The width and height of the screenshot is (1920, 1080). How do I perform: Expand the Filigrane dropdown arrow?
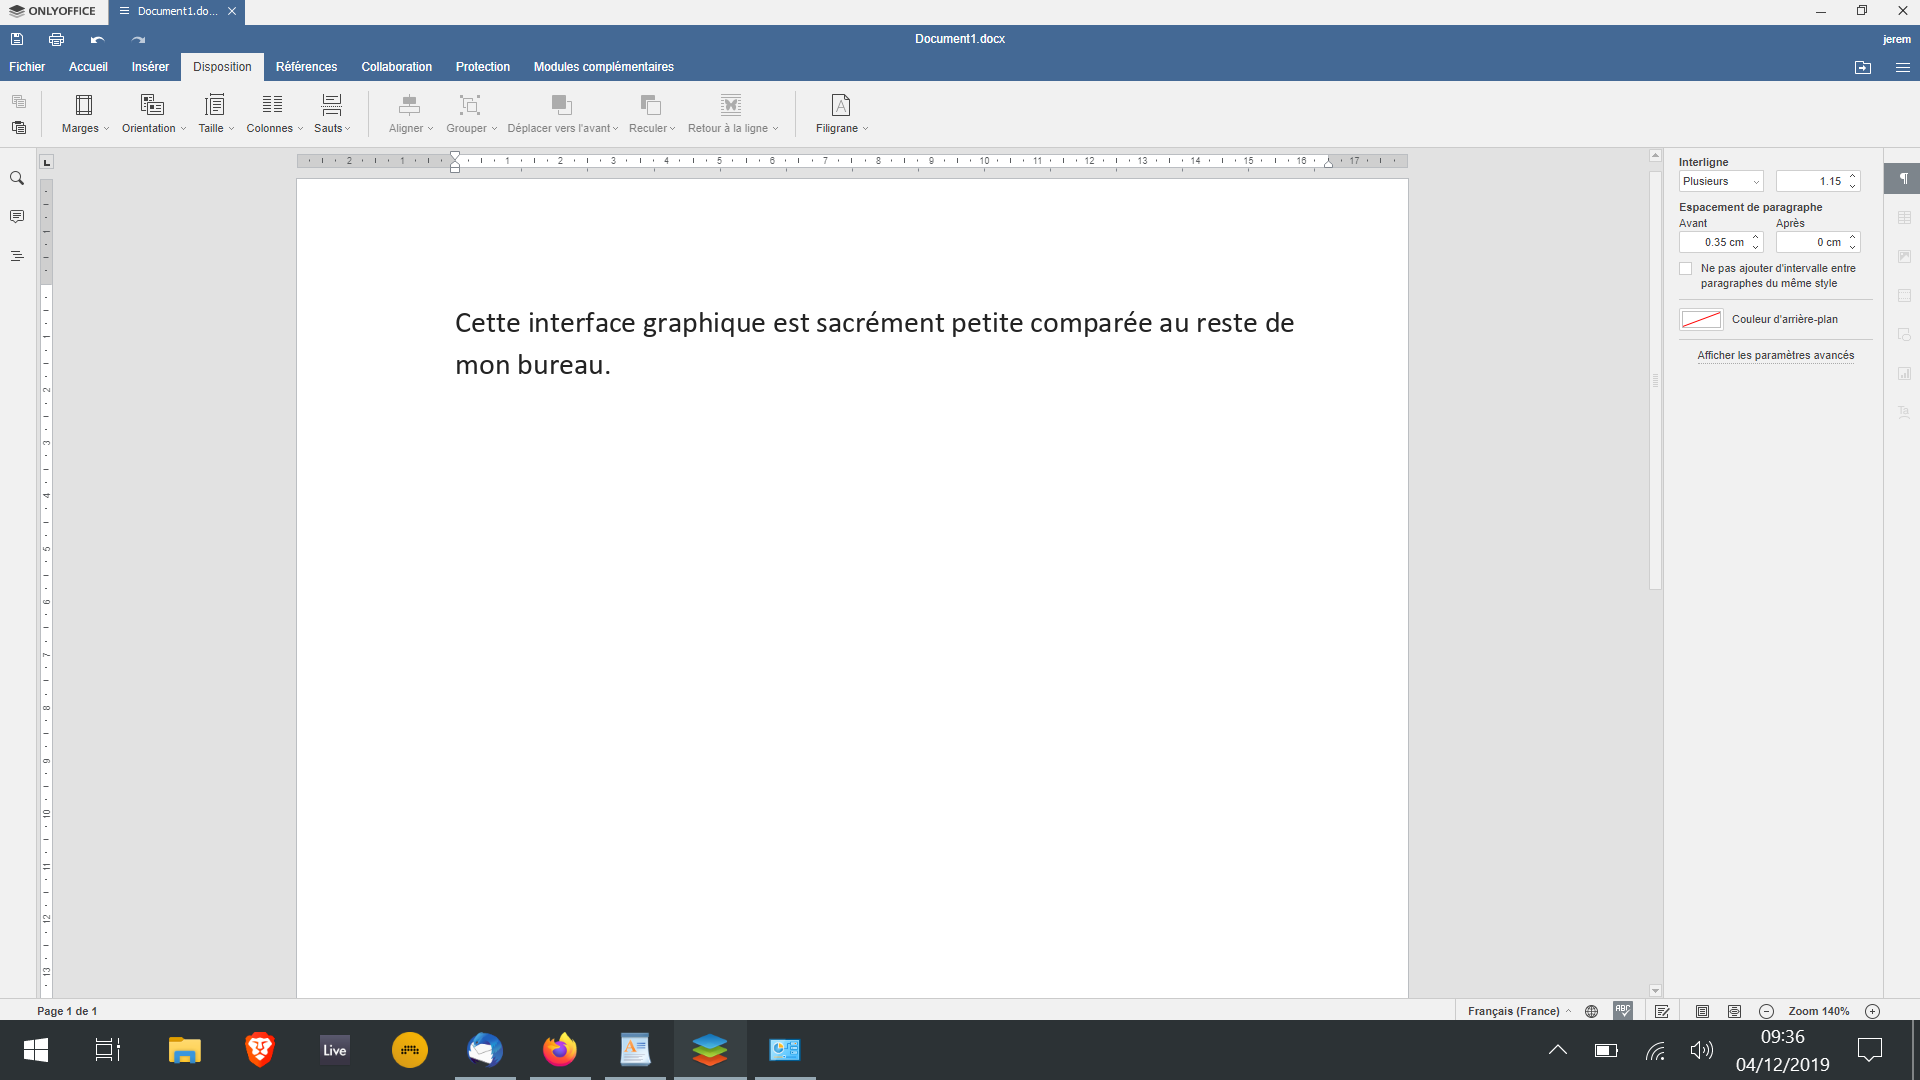click(x=865, y=129)
